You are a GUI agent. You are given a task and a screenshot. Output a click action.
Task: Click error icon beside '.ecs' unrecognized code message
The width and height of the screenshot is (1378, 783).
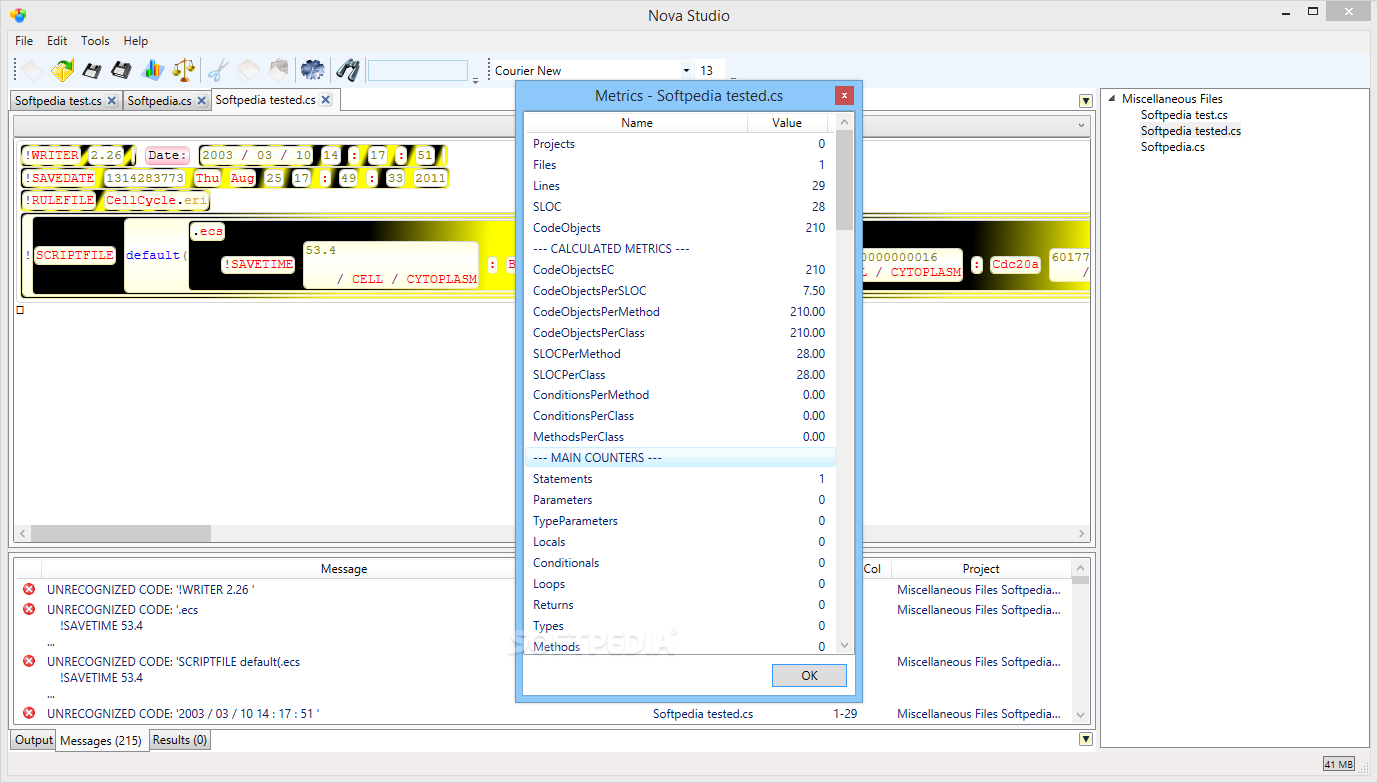coord(29,609)
